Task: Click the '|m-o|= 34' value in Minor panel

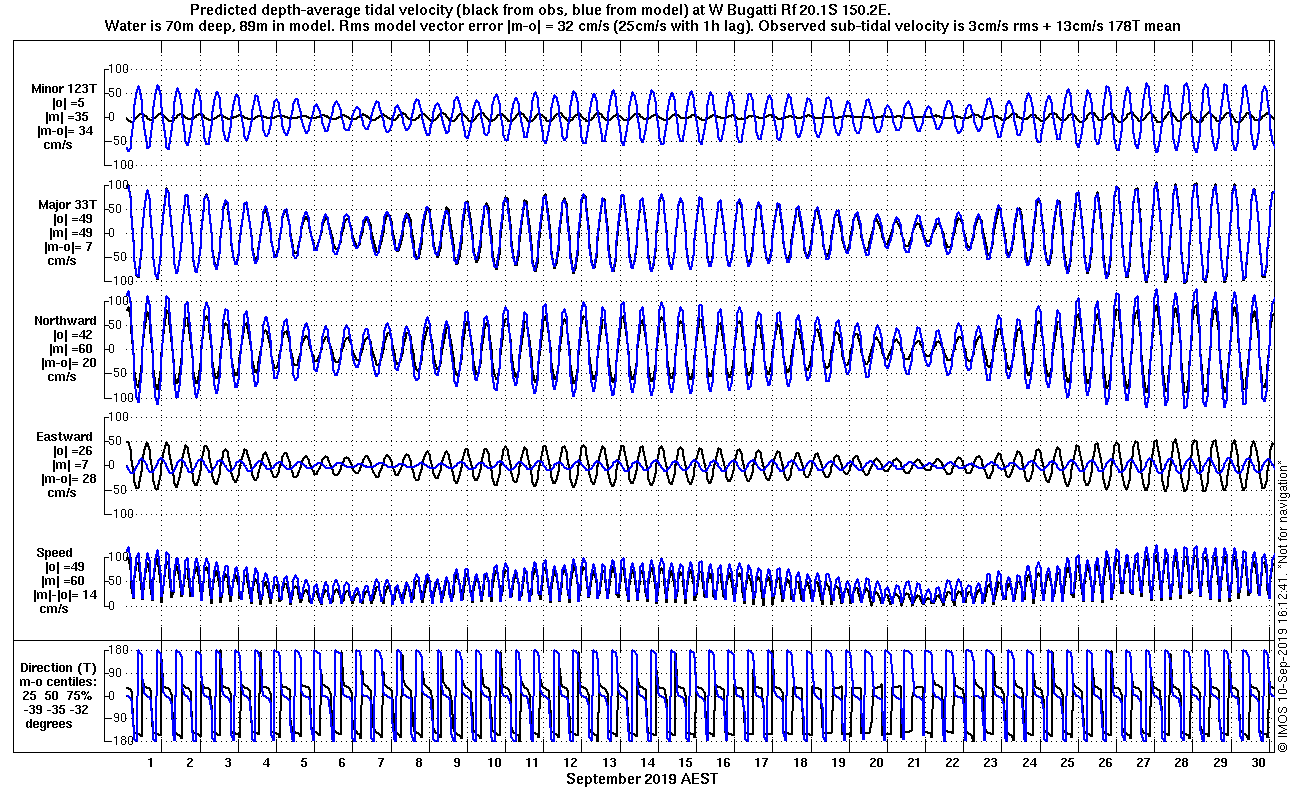Action: point(65,131)
